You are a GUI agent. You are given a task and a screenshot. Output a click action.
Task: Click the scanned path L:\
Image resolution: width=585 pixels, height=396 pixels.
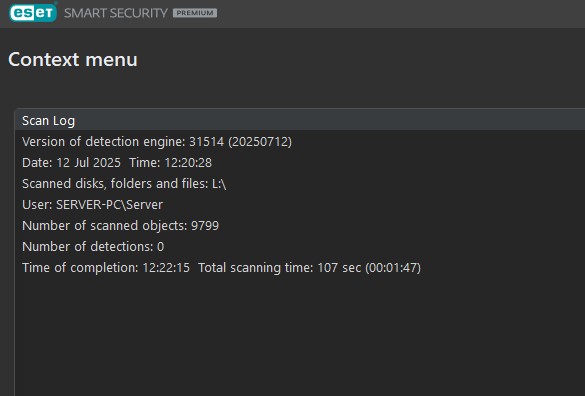click(x=219, y=184)
